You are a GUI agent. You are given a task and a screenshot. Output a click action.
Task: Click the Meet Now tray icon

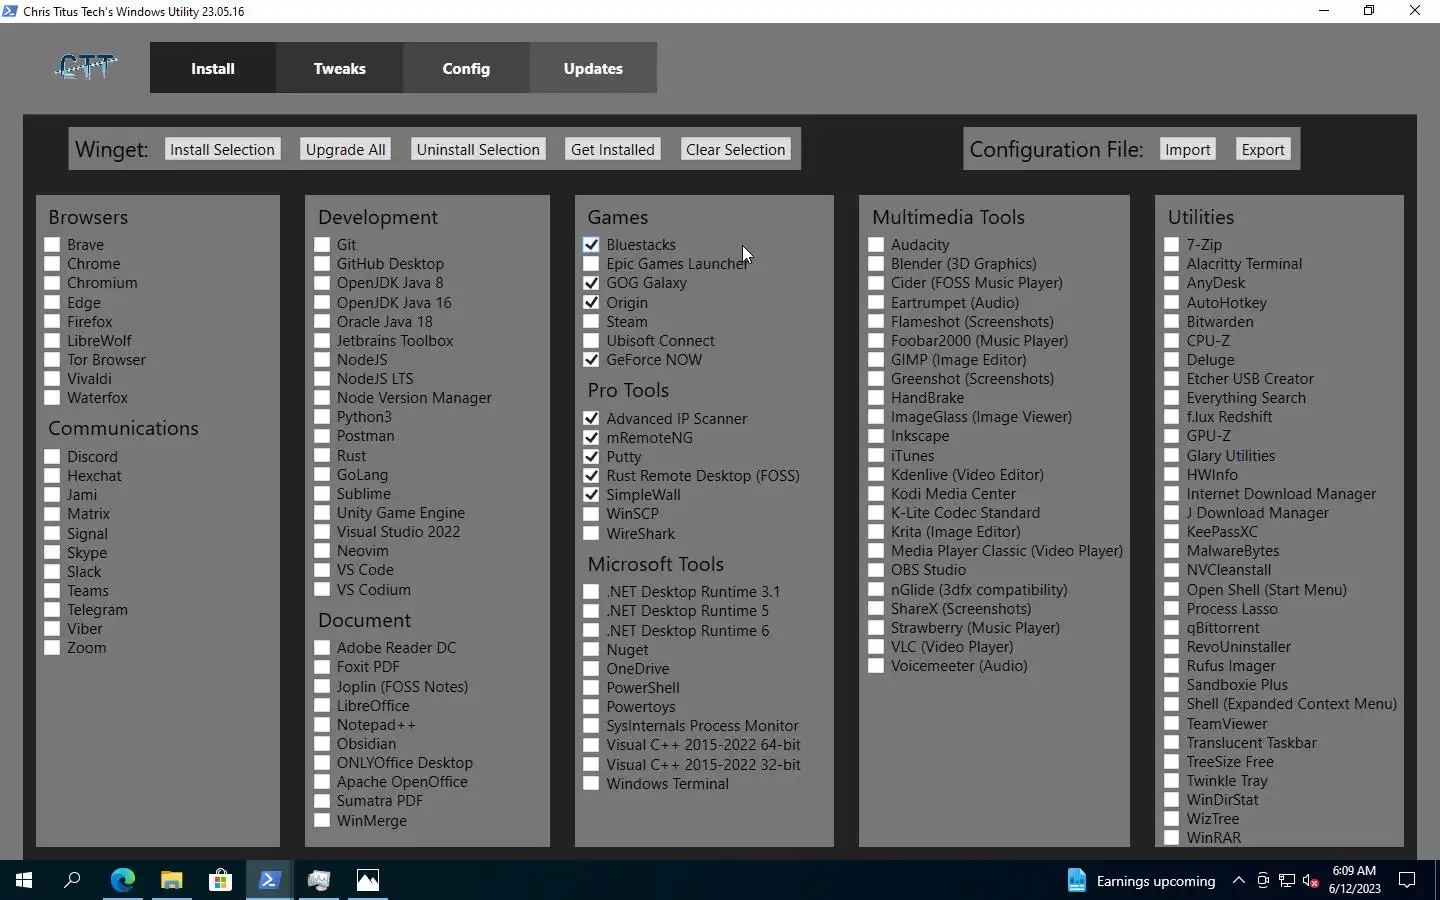point(1263,881)
